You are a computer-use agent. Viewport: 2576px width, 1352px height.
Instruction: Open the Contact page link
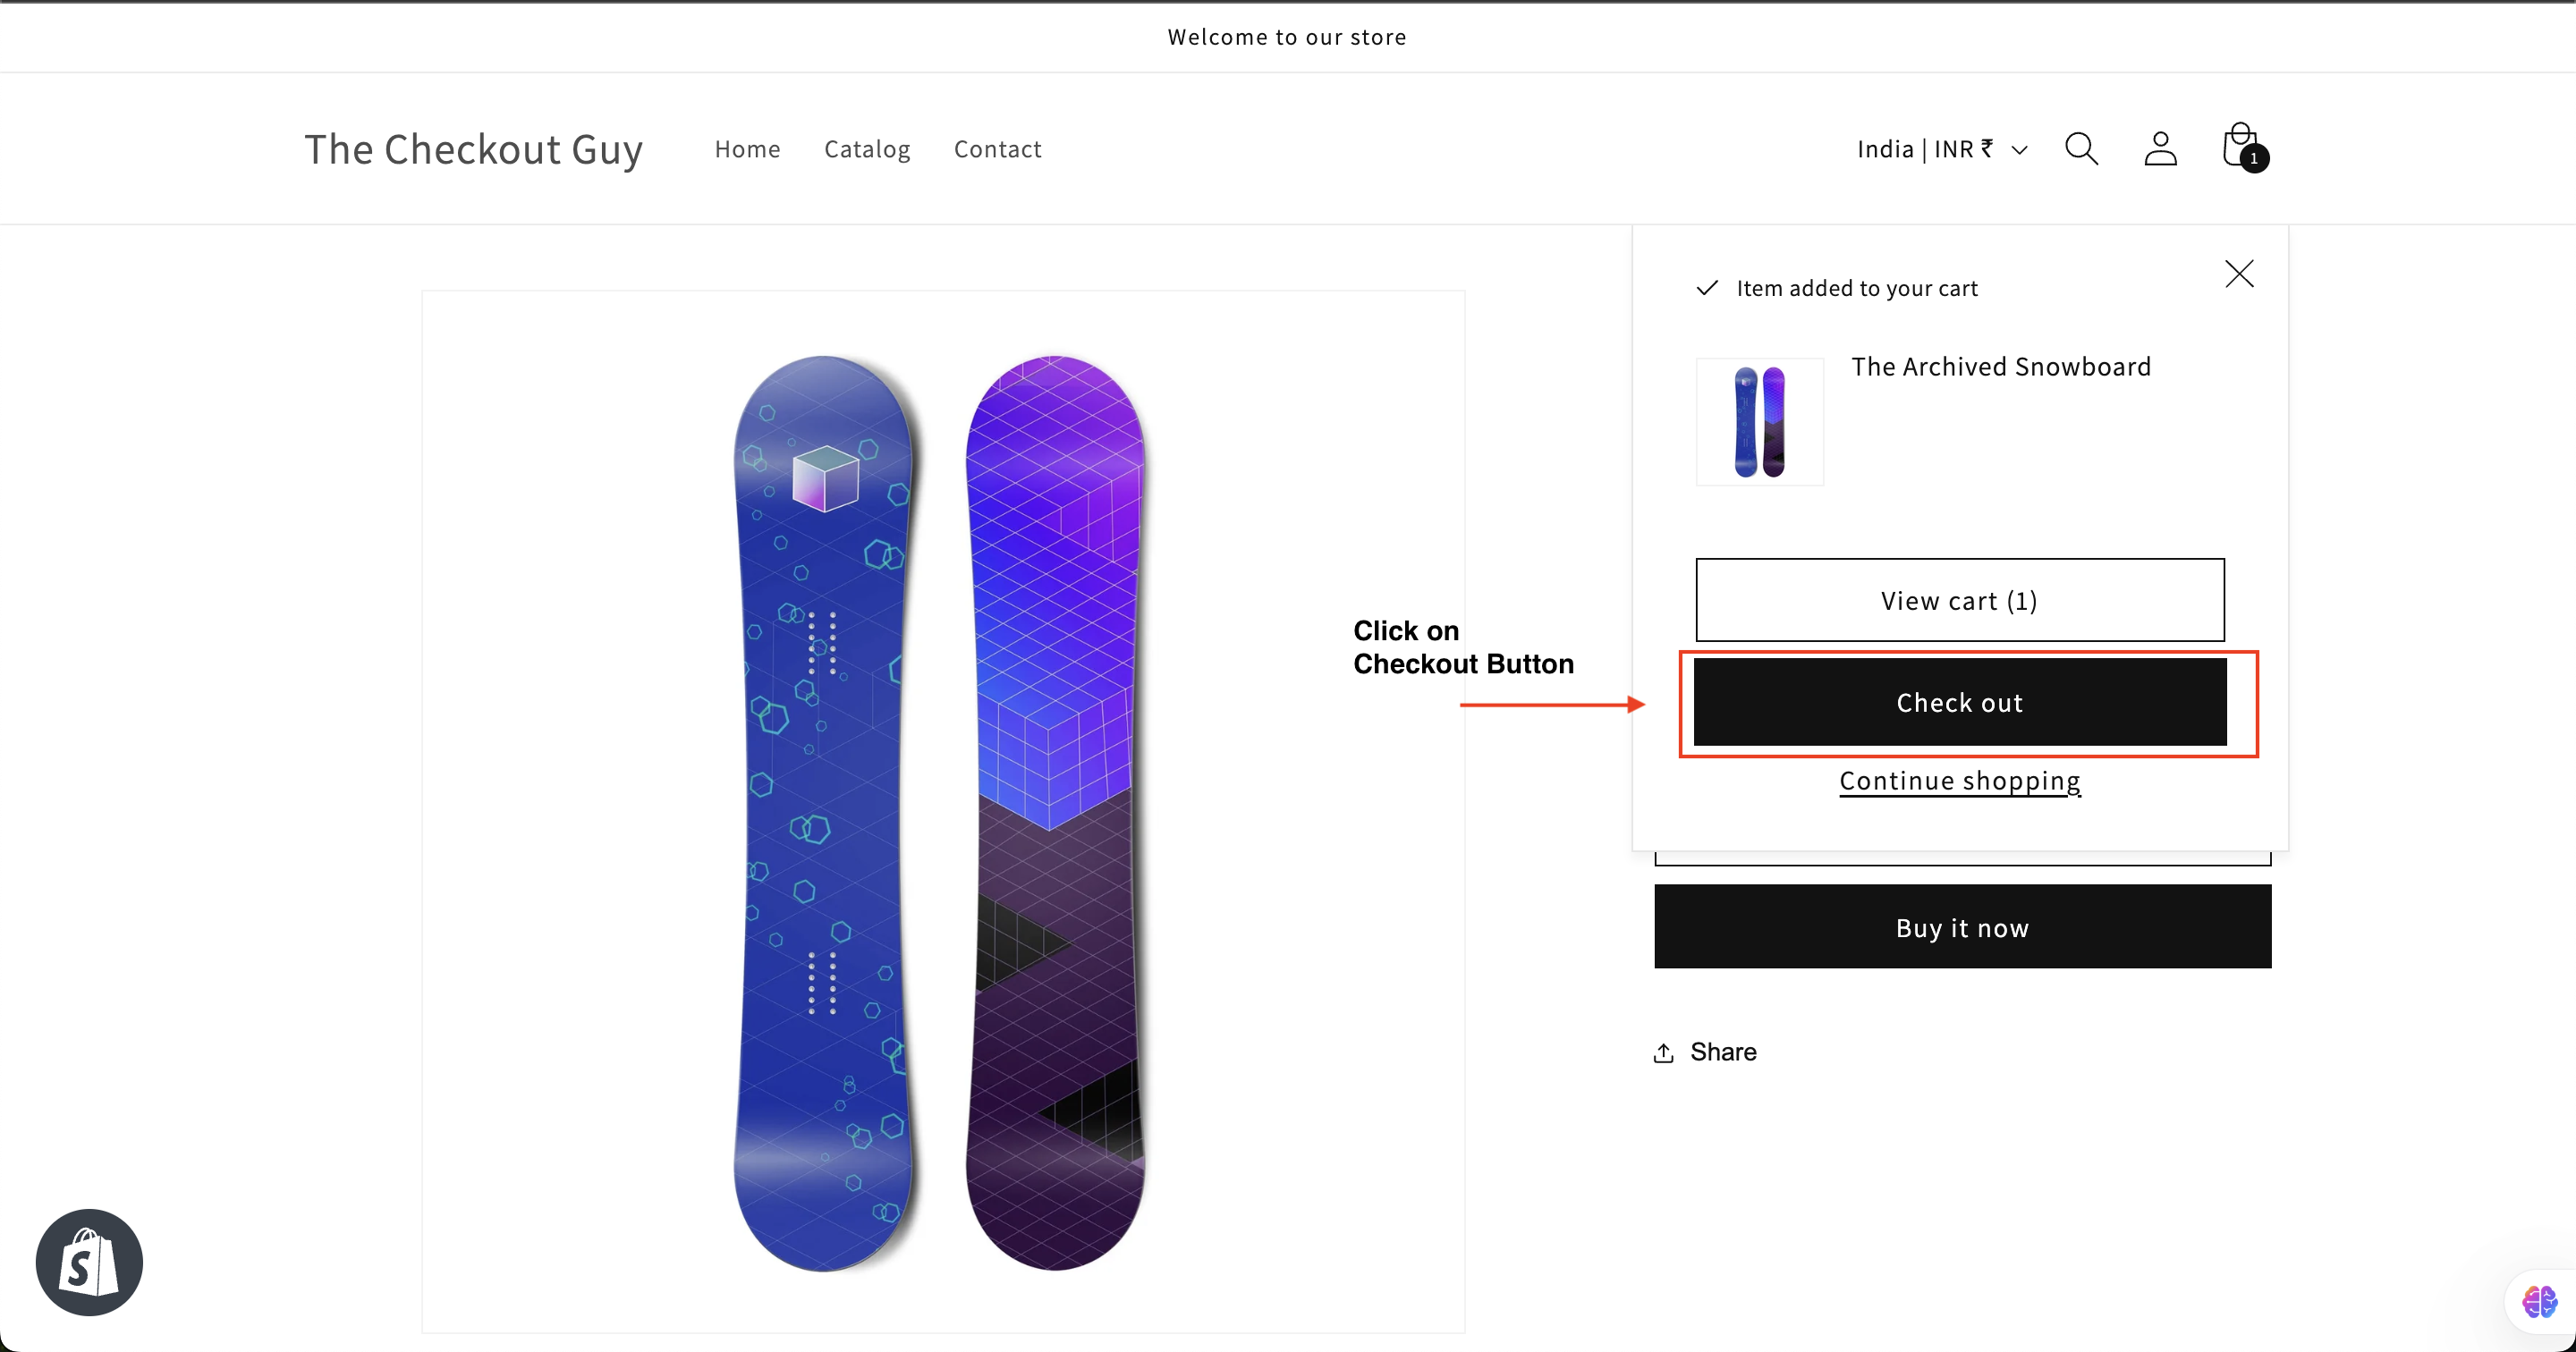pos(997,149)
